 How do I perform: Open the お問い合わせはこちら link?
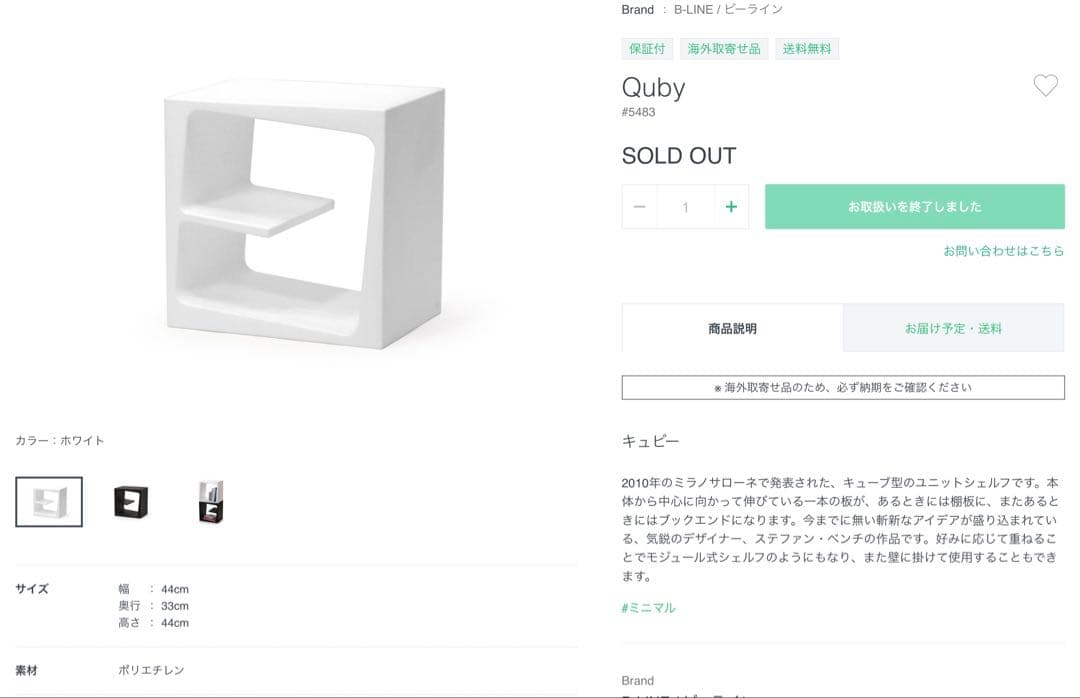(1002, 252)
